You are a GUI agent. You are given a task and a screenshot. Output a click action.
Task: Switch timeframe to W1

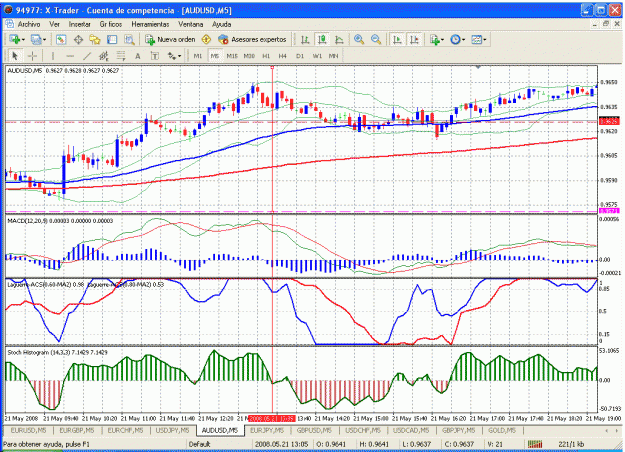click(x=317, y=56)
